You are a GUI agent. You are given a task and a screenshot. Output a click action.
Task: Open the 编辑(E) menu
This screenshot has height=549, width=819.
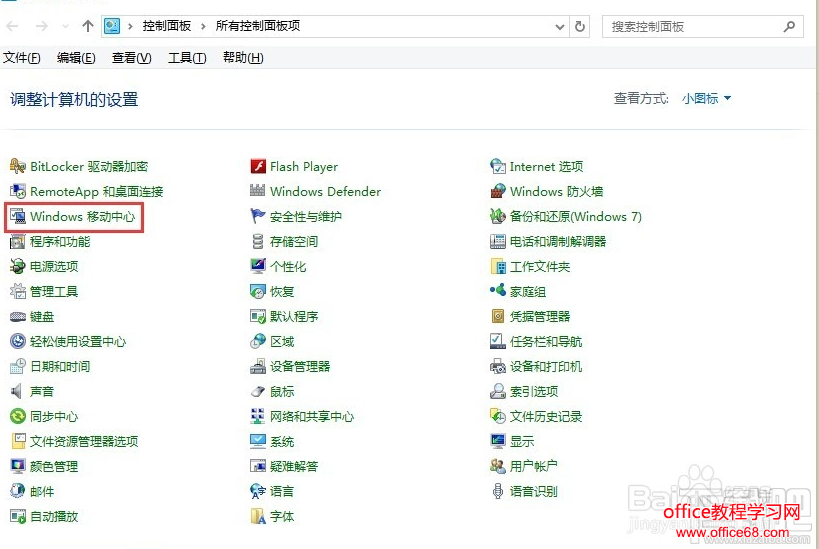pyautogui.click(x=76, y=57)
